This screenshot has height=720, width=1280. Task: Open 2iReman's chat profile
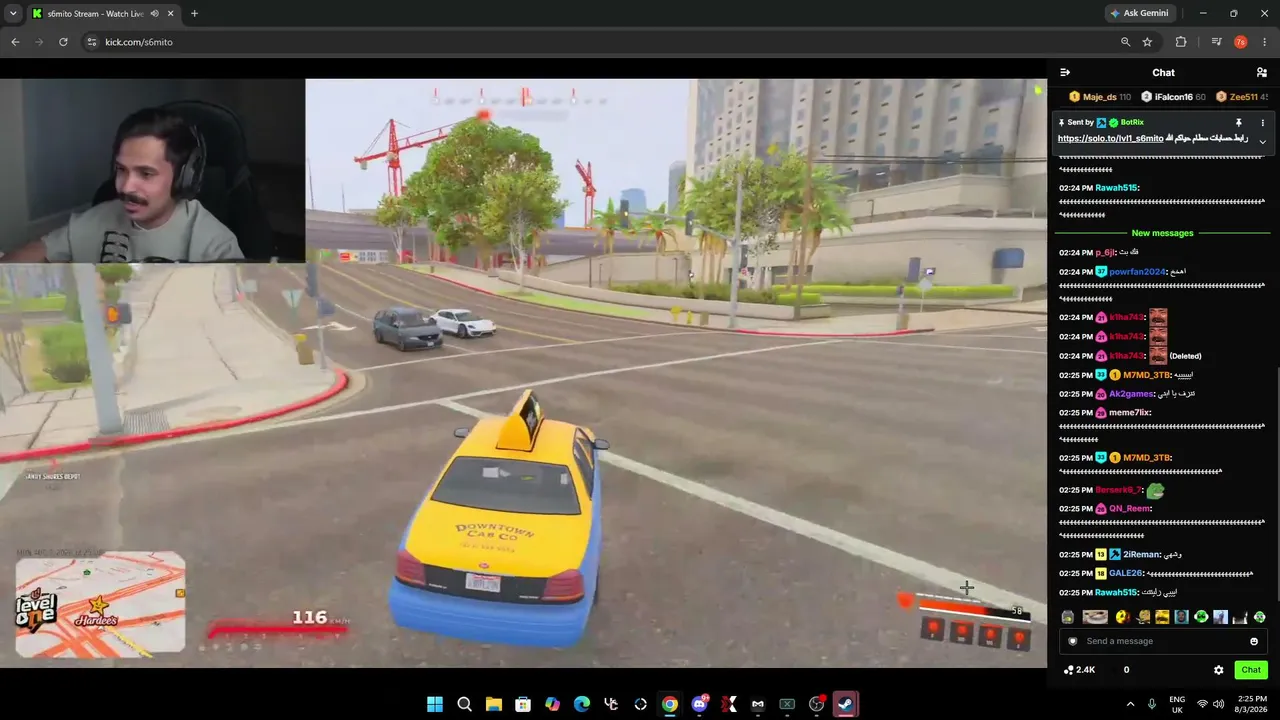point(1141,554)
